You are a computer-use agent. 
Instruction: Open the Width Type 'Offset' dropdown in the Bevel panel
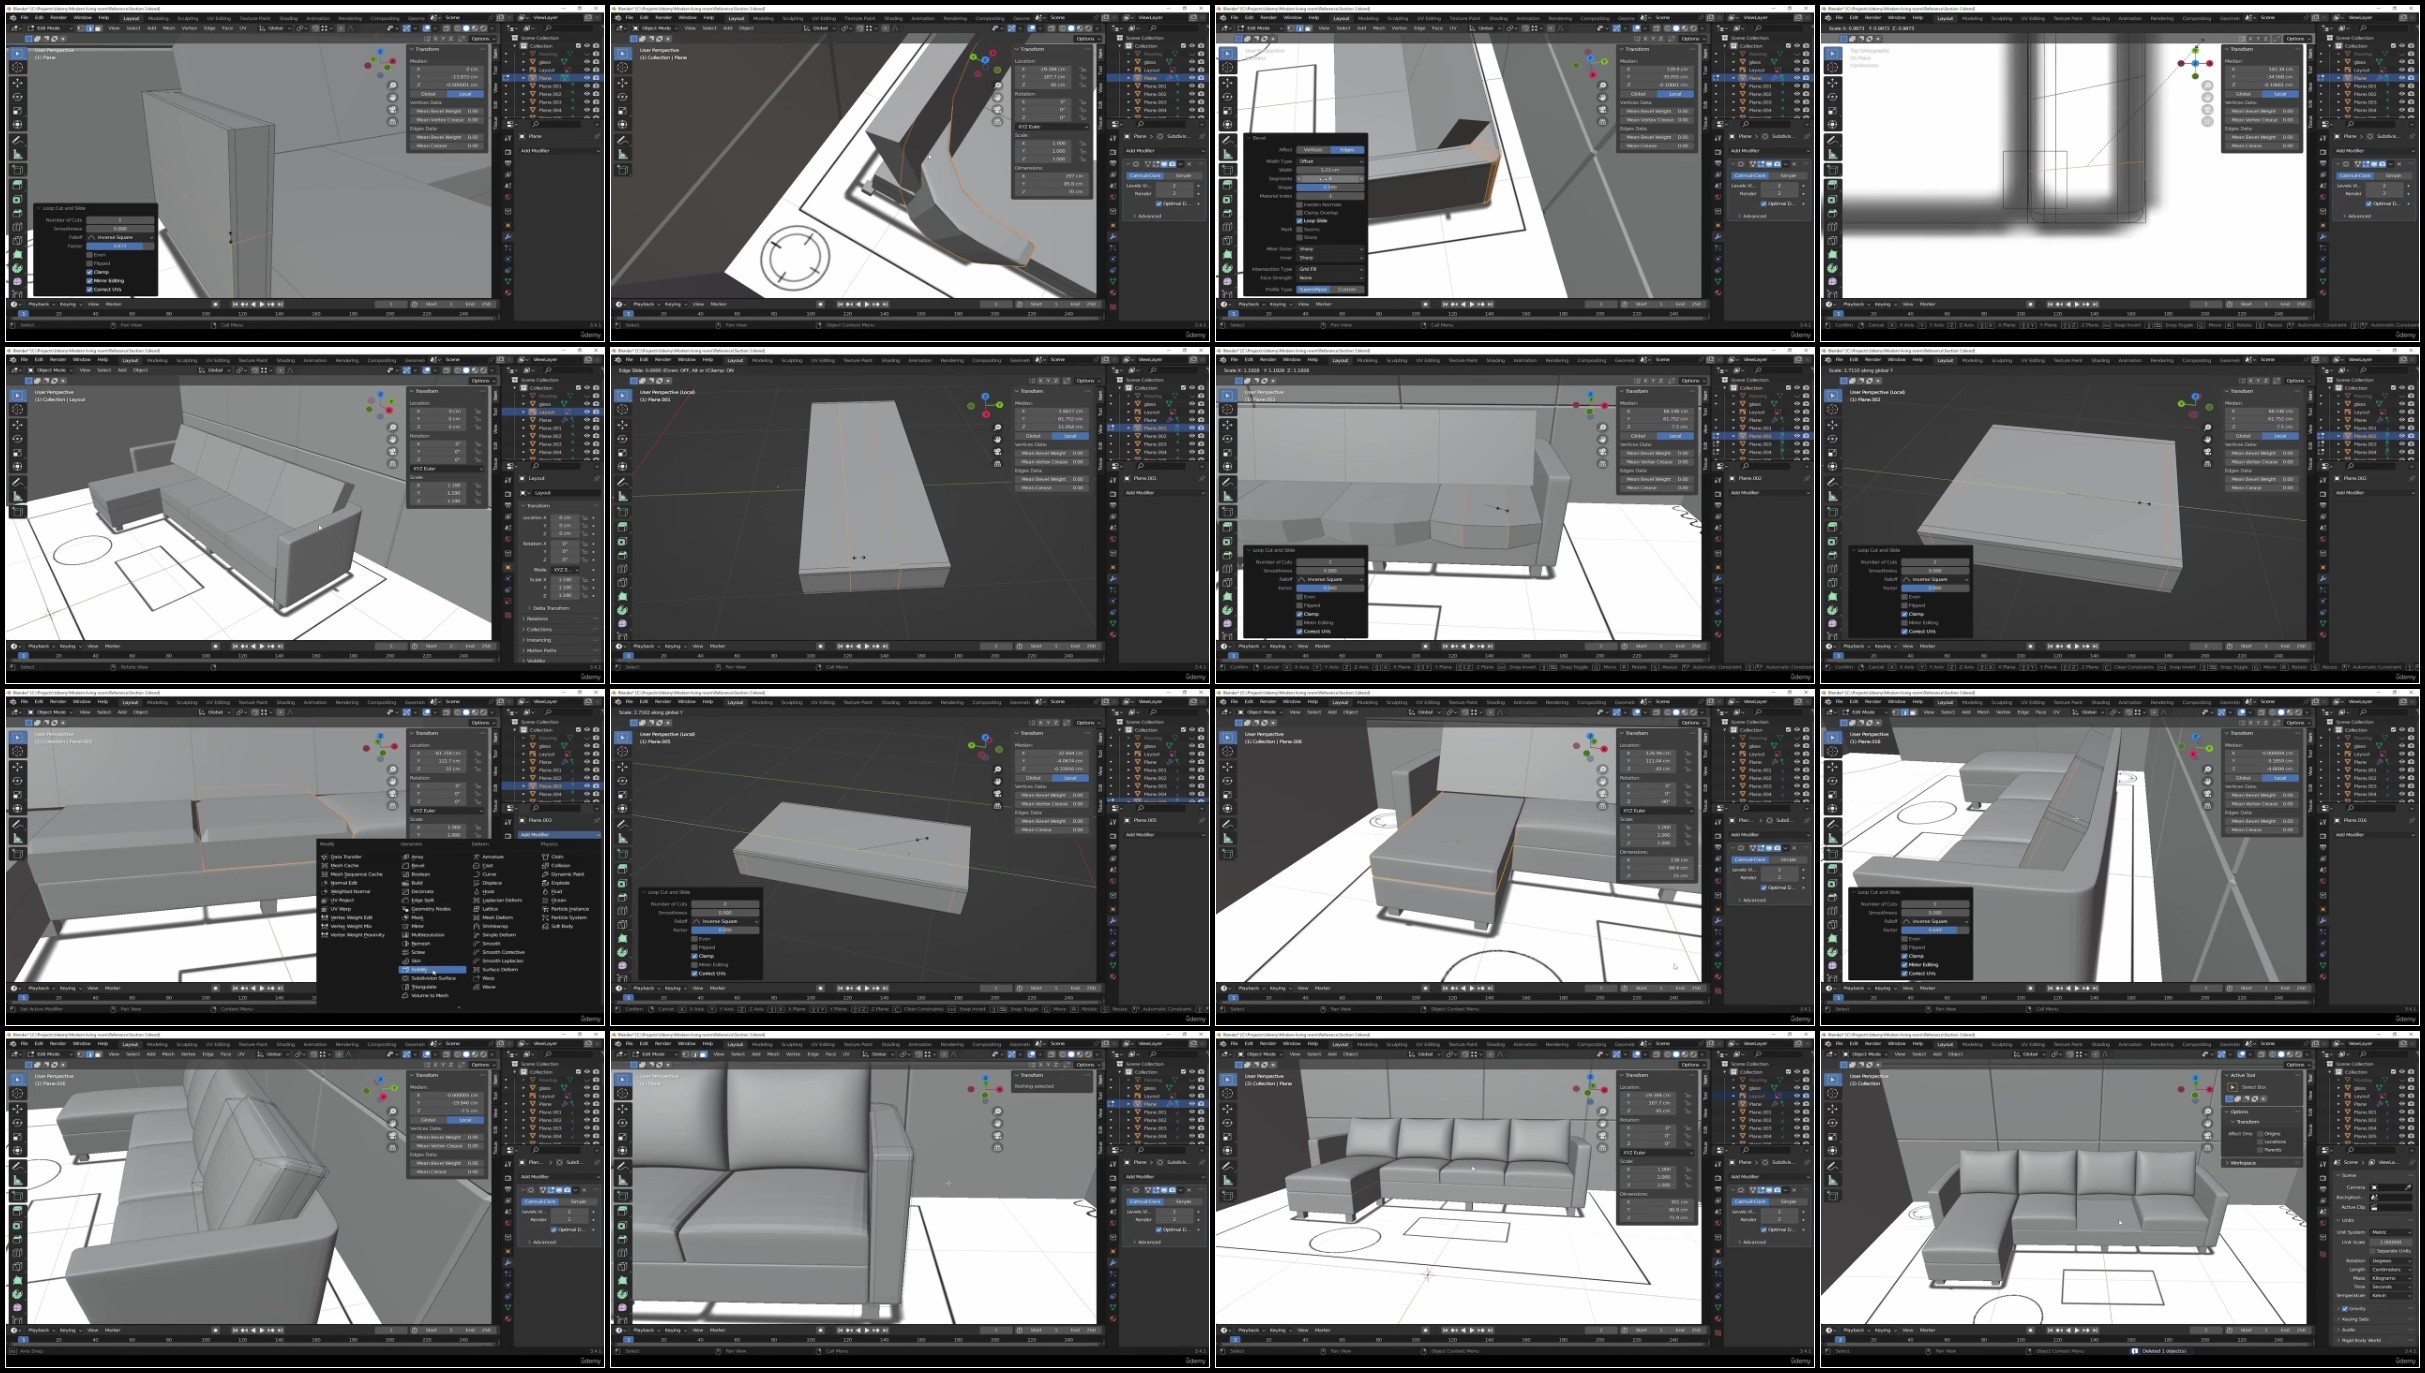[1330, 161]
